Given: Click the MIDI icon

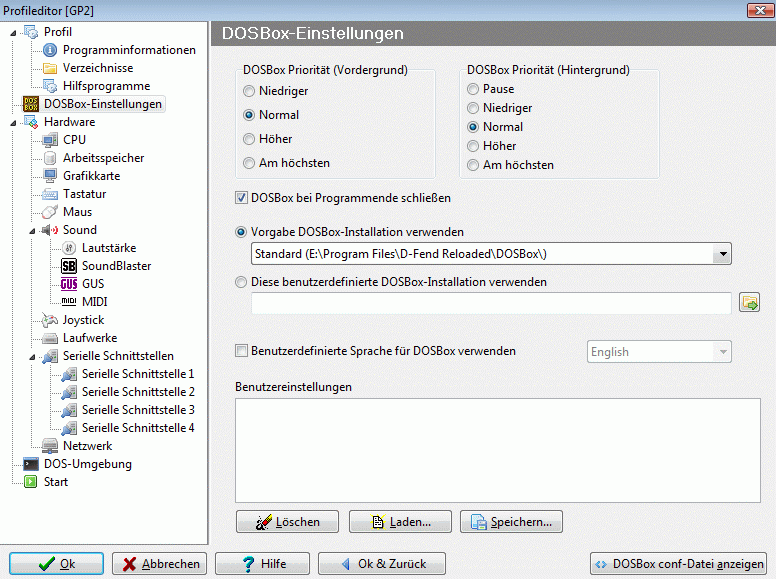Looking at the screenshot, I should point(69,301).
